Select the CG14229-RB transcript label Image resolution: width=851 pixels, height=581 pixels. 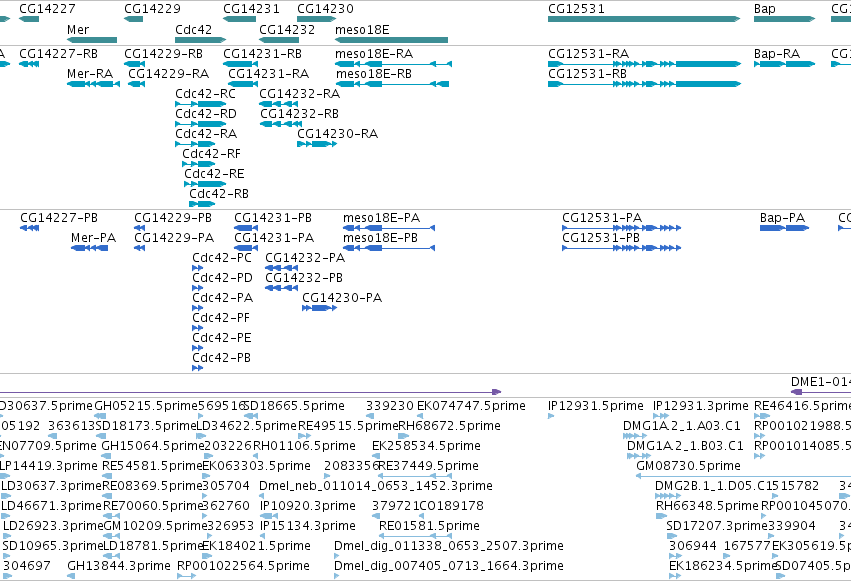(x=163, y=54)
